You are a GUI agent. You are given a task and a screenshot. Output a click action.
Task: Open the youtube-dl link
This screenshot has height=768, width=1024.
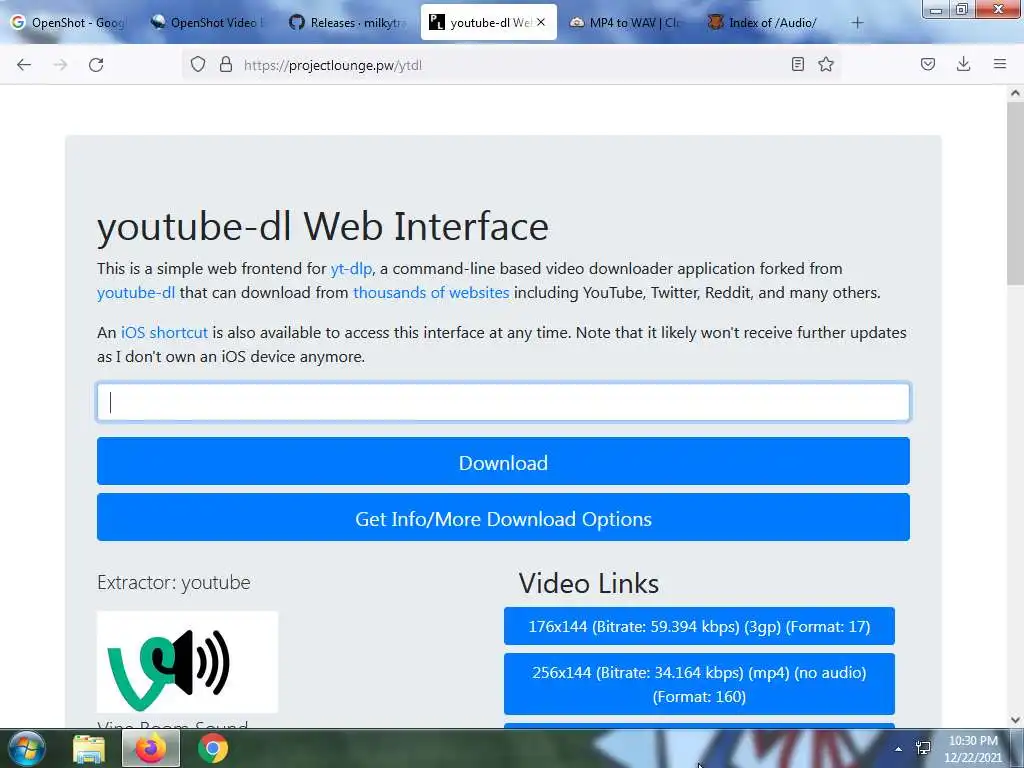pos(136,293)
